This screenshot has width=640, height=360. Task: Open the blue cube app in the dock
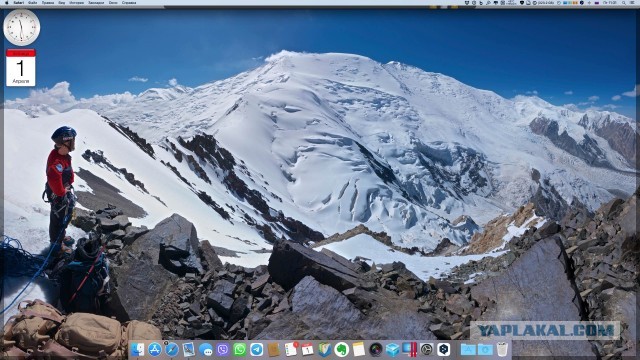(x=393, y=349)
